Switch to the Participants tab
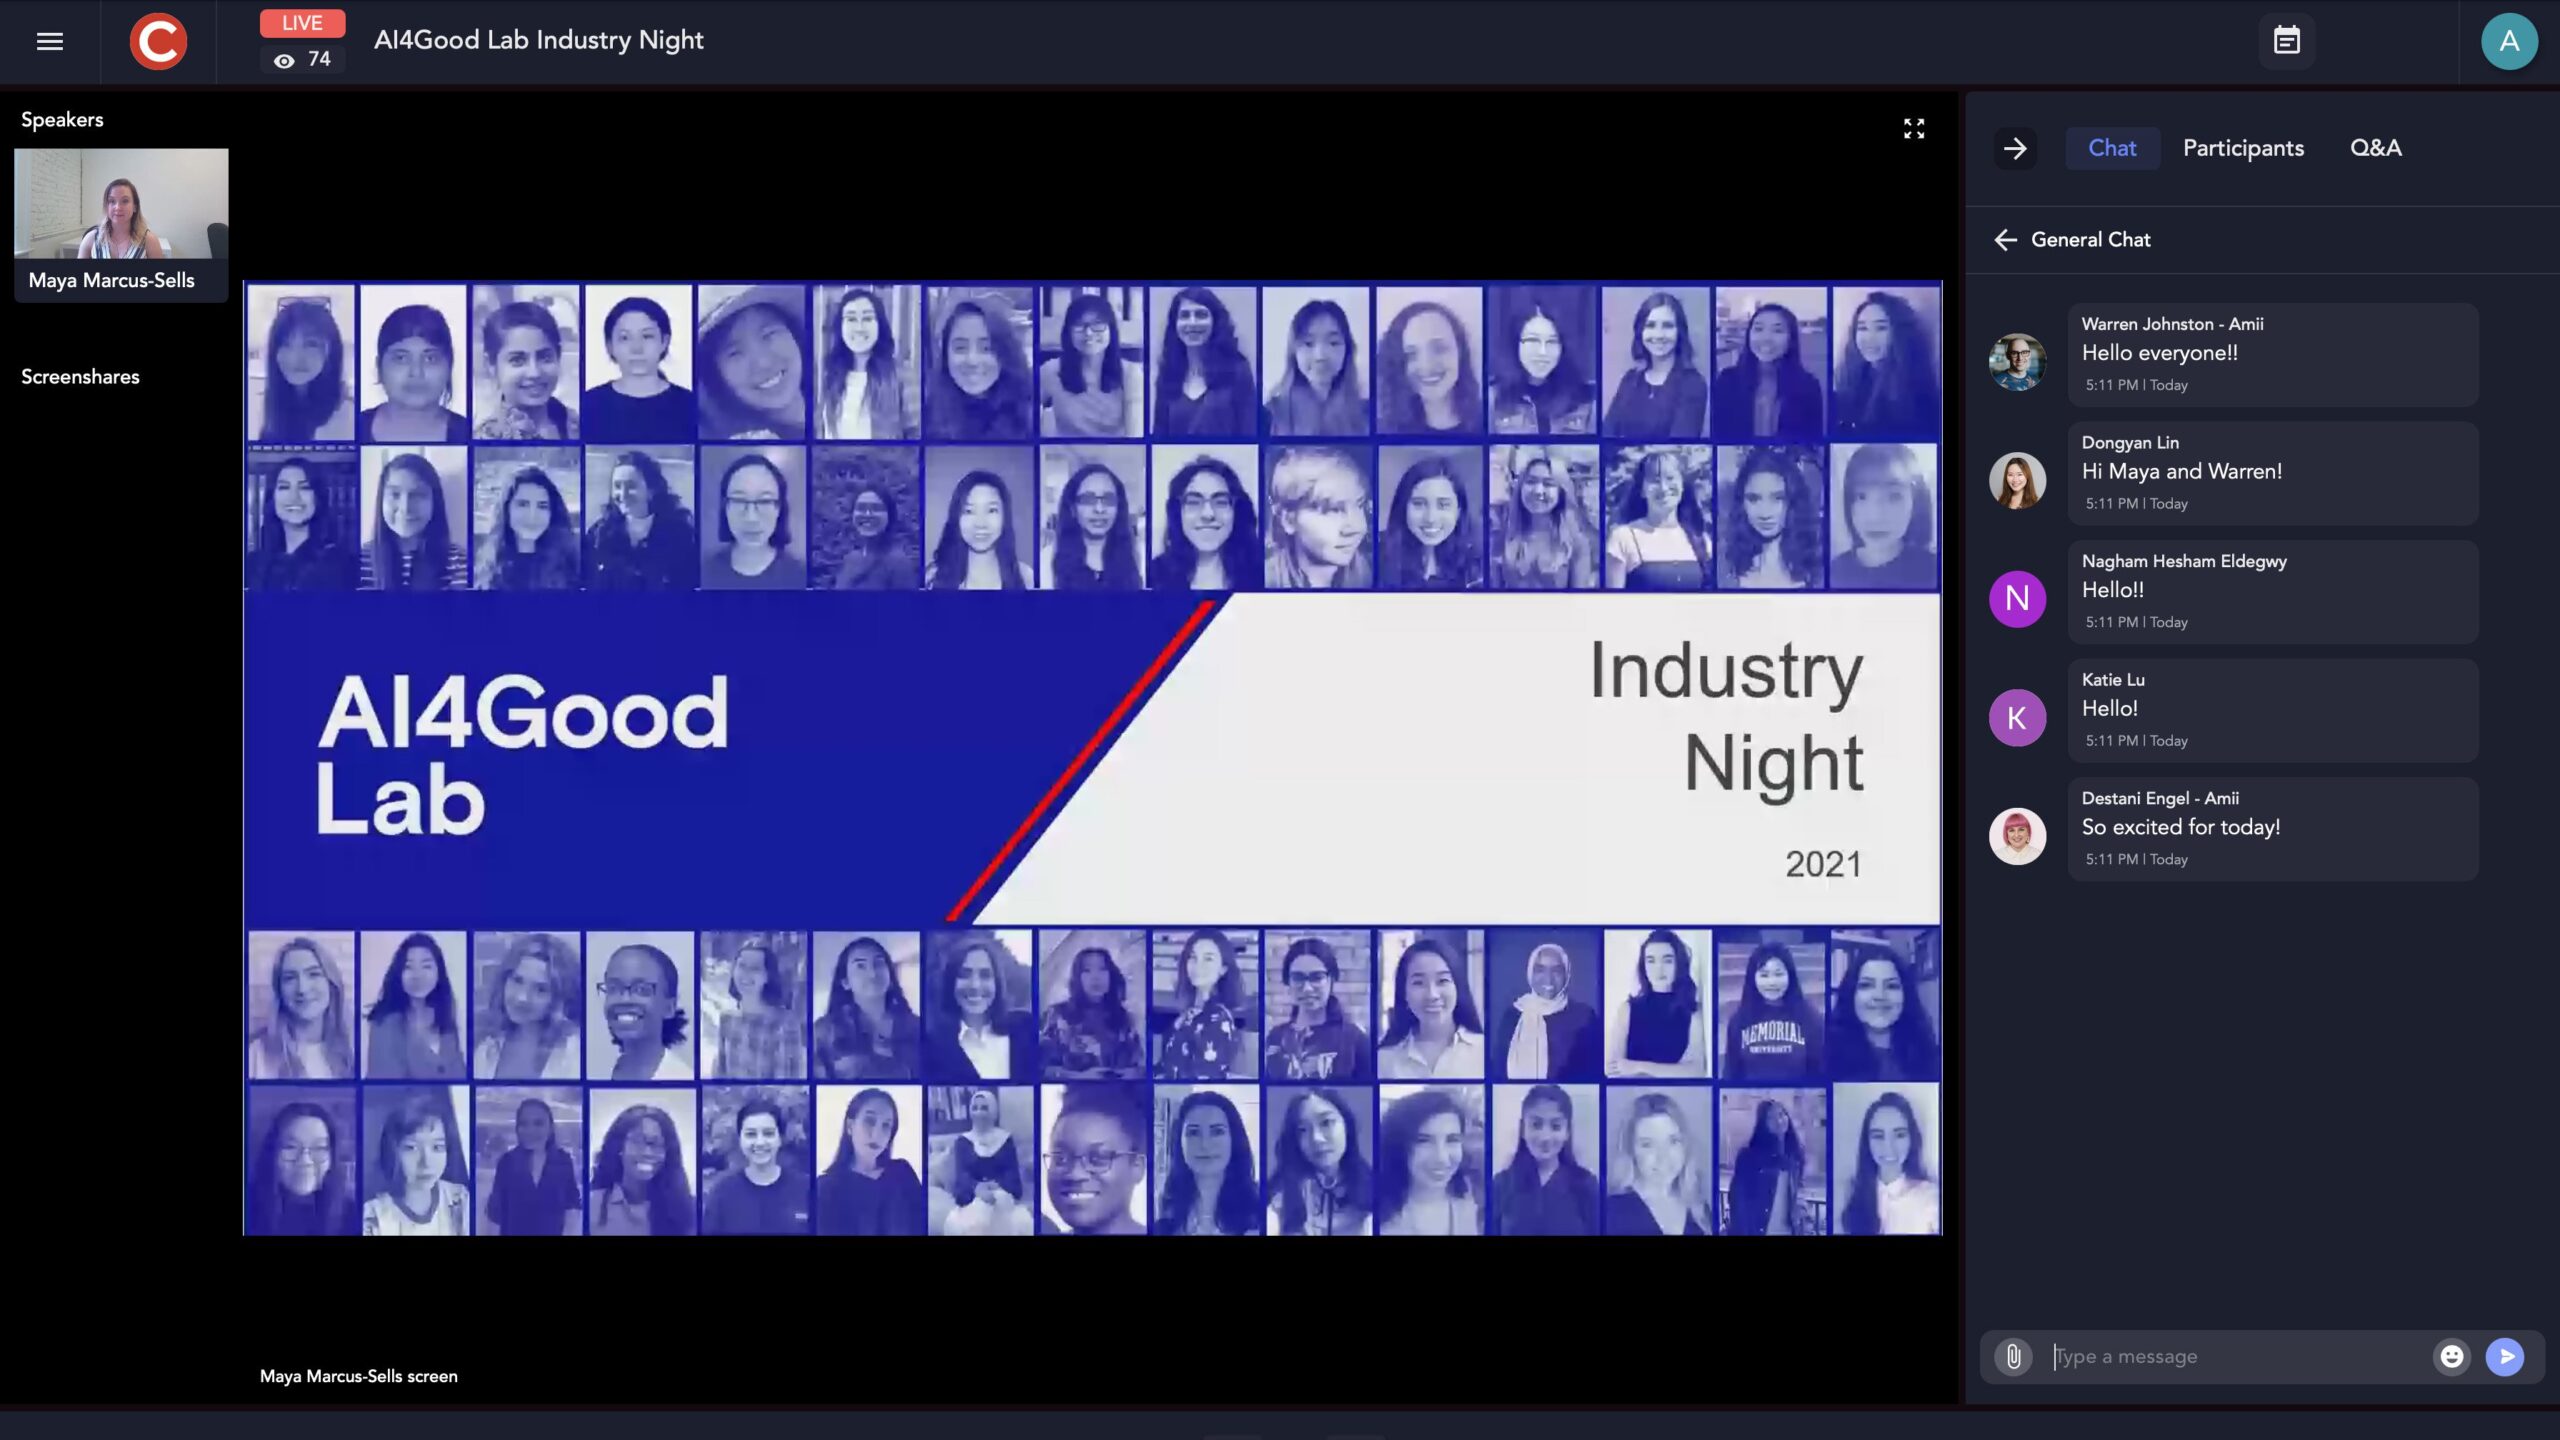This screenshot has width=2560, height=1440. click(x=2243, y=148)
